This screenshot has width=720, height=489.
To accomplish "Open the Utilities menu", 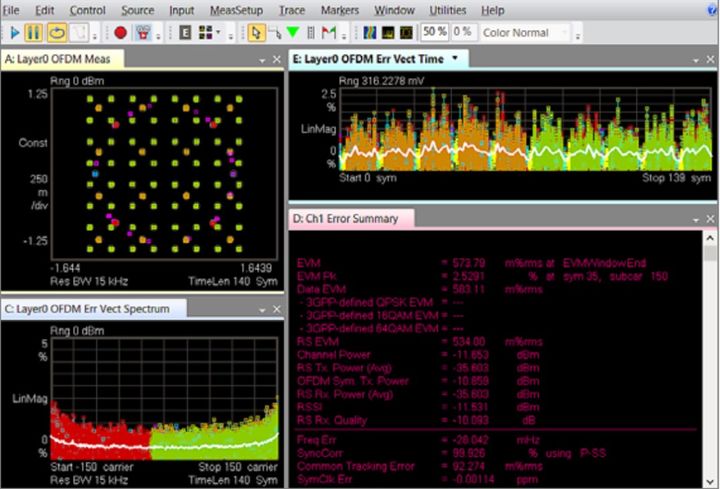I will coord(447,10).
